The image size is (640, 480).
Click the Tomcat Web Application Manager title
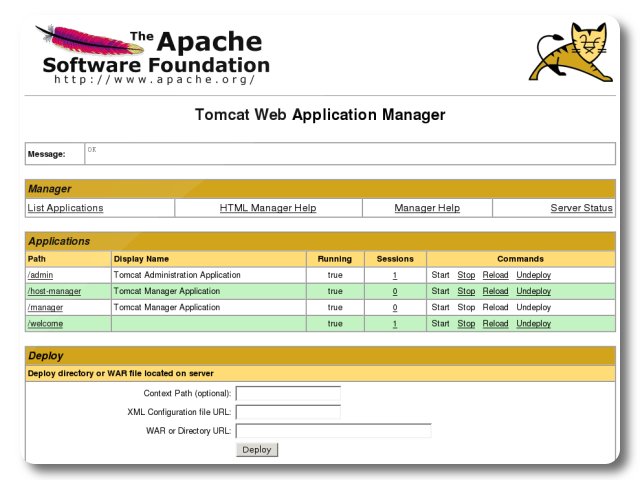click(320, 115)
